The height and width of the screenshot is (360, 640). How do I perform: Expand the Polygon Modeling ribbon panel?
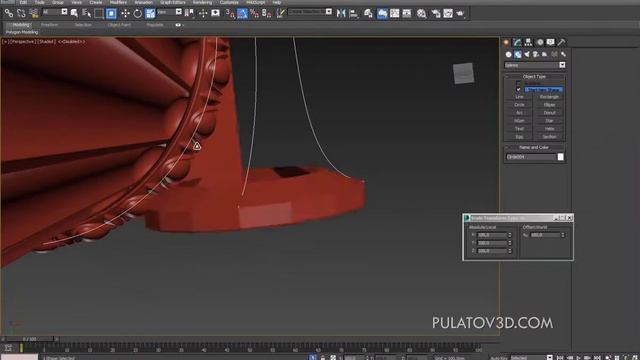click(x=22, y=32)
